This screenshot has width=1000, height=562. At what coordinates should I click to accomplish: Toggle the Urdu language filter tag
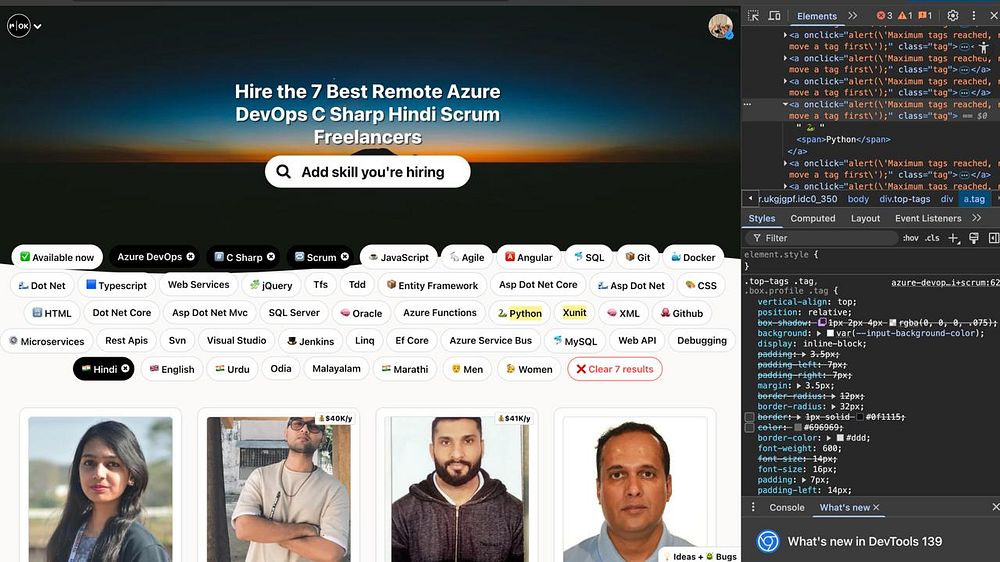point(232,369)
